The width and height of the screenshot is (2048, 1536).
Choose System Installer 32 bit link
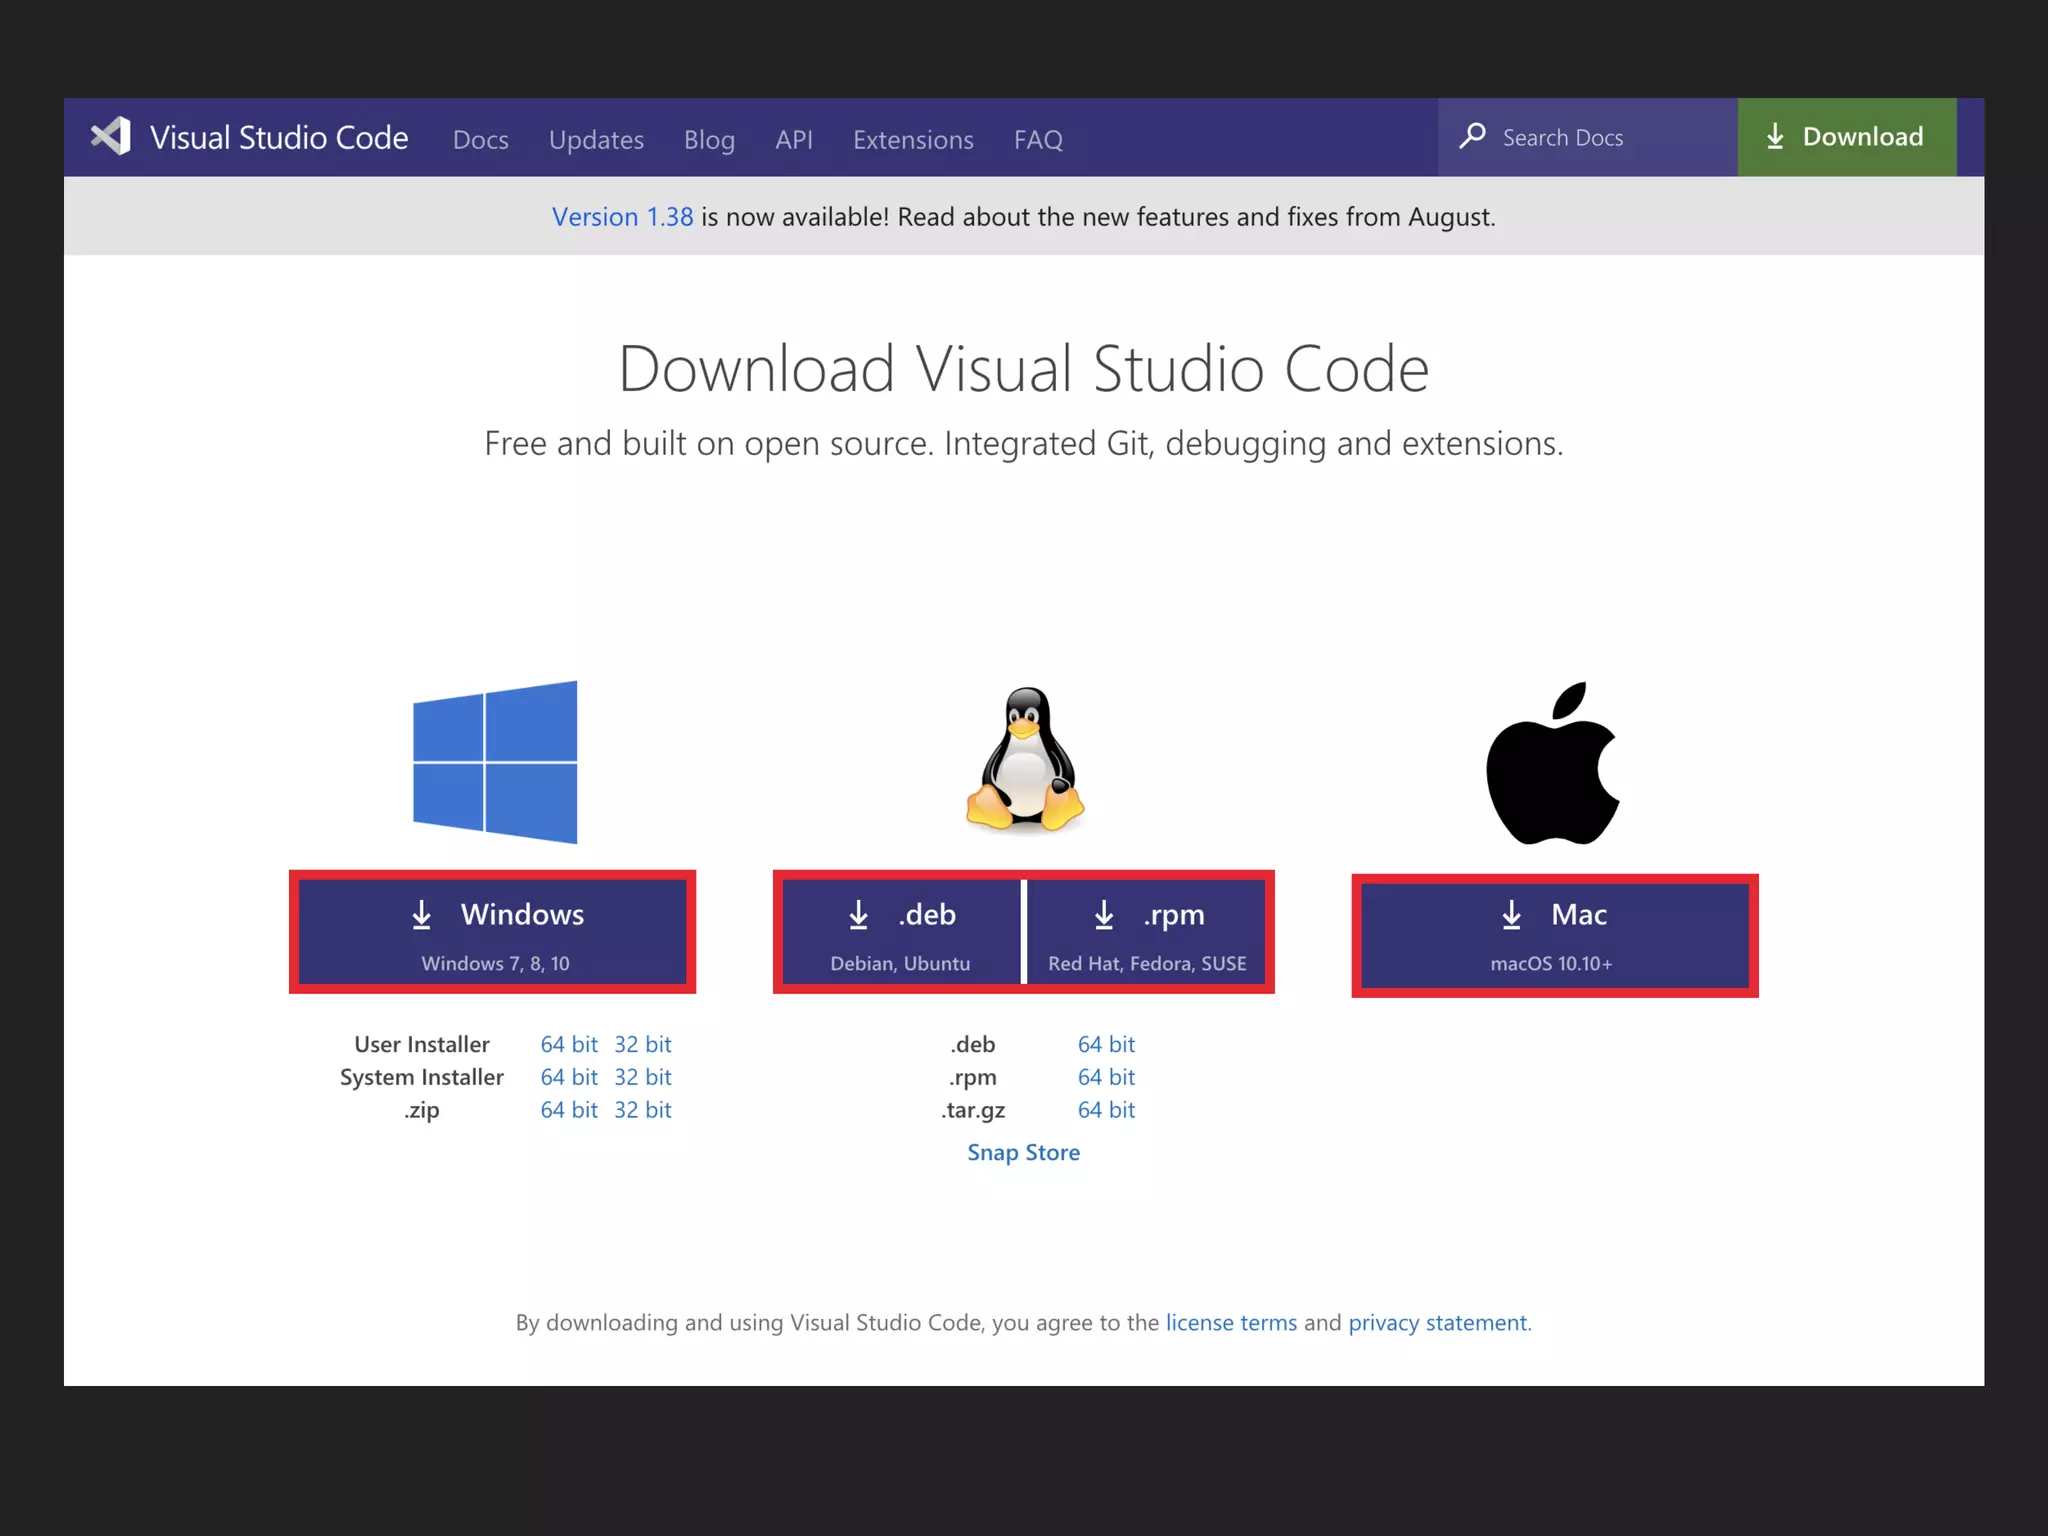click(642, 1077)
